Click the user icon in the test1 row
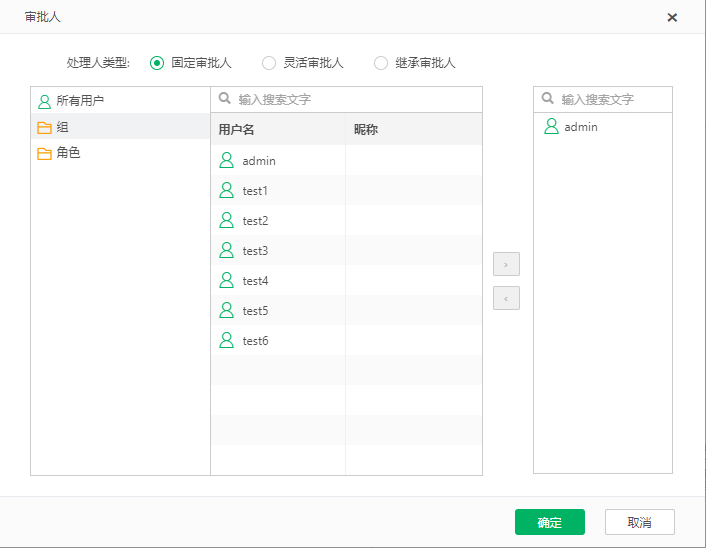 pos(226,190)
